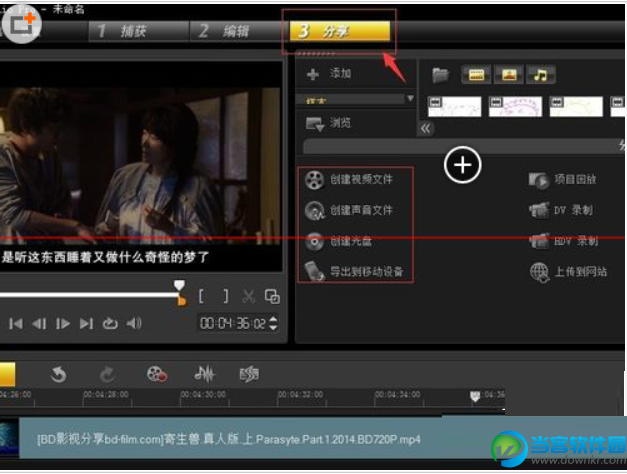Choose 创建光盘 (Create Disc)
627x474 pixels.
click(339, 241)
